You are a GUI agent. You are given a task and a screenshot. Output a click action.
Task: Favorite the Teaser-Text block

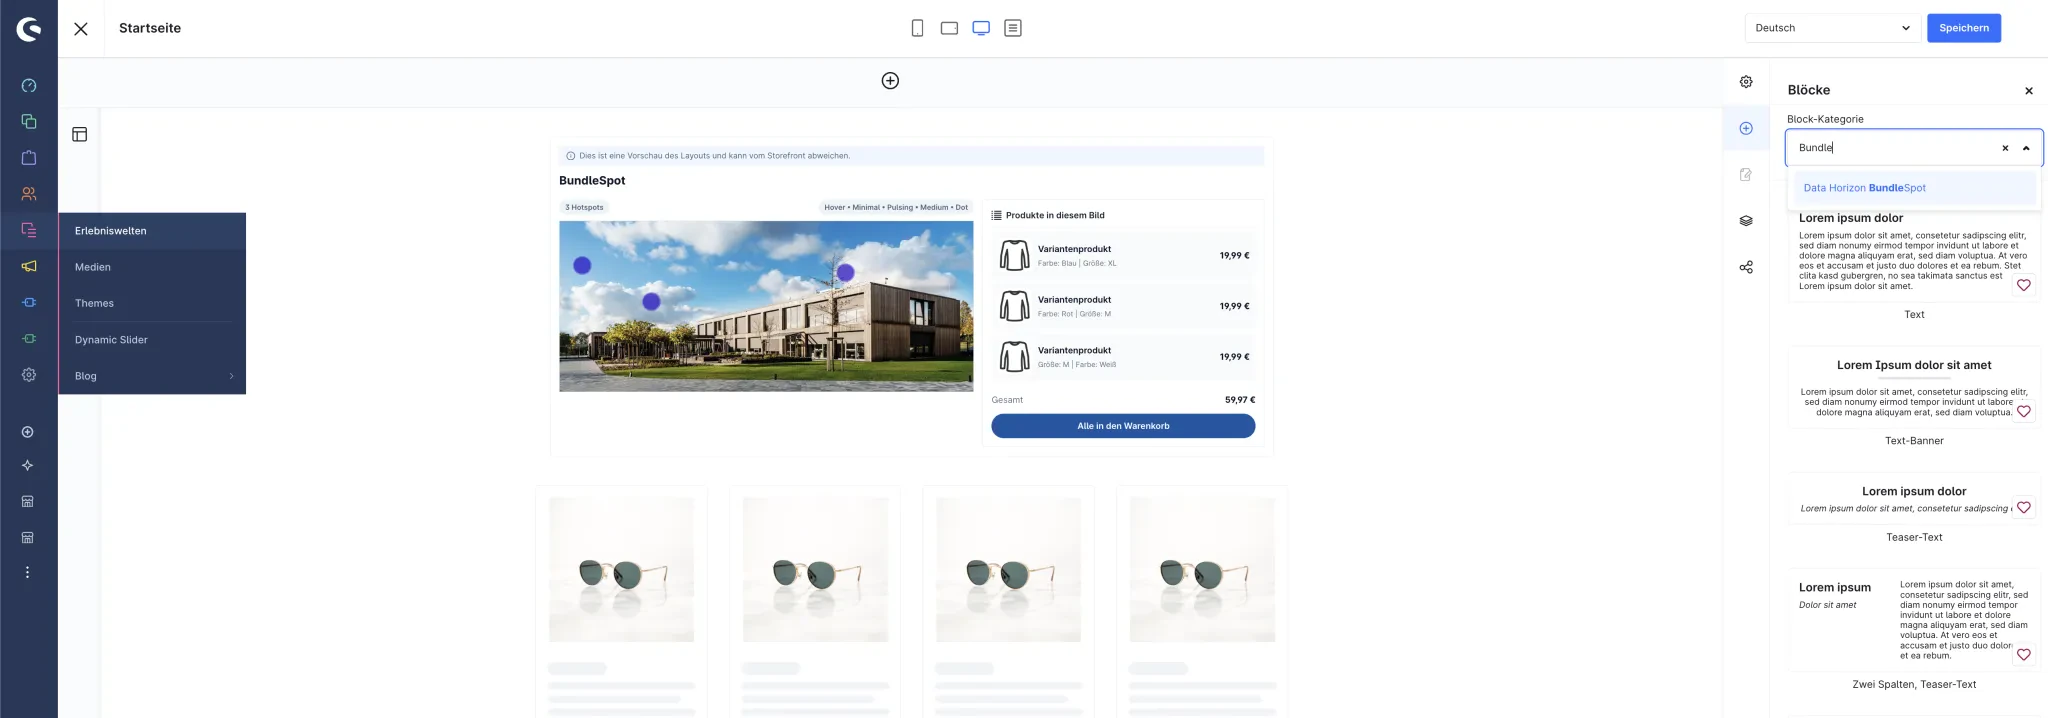tap(2023, 507)
